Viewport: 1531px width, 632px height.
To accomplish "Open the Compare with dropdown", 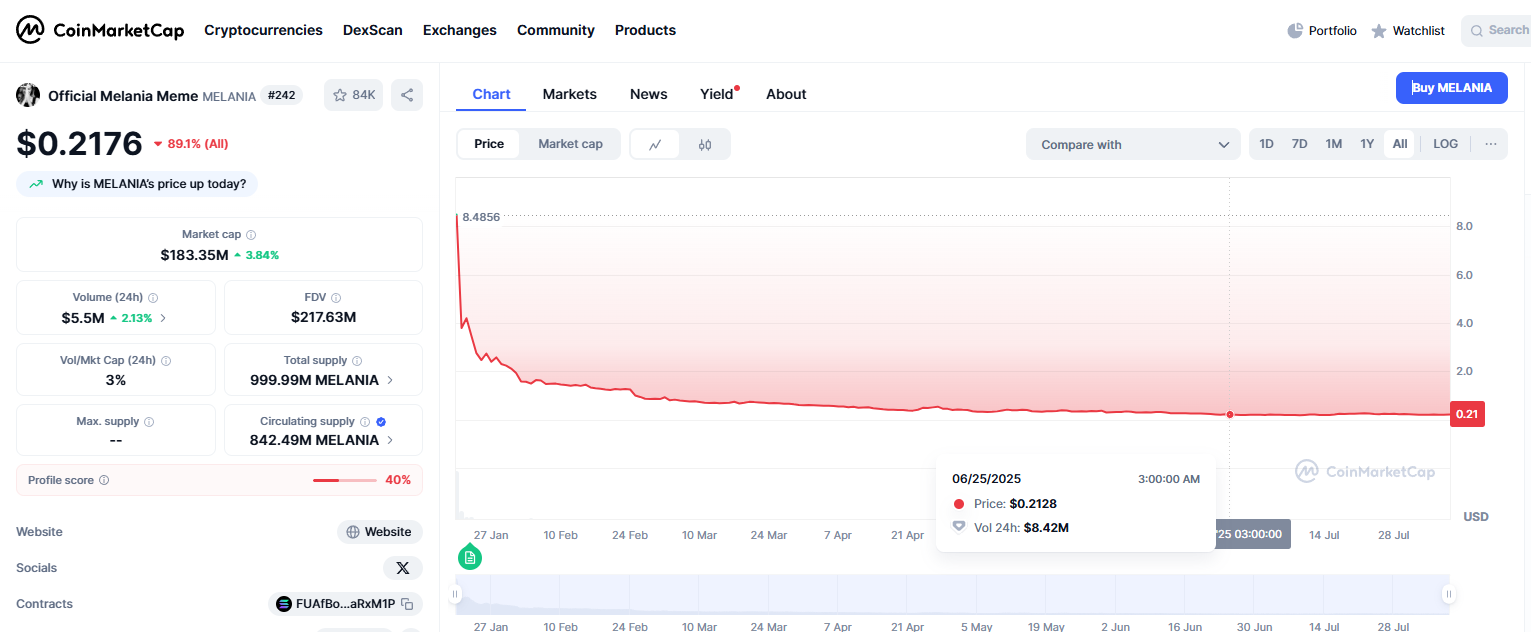I will click(1133, 144).
